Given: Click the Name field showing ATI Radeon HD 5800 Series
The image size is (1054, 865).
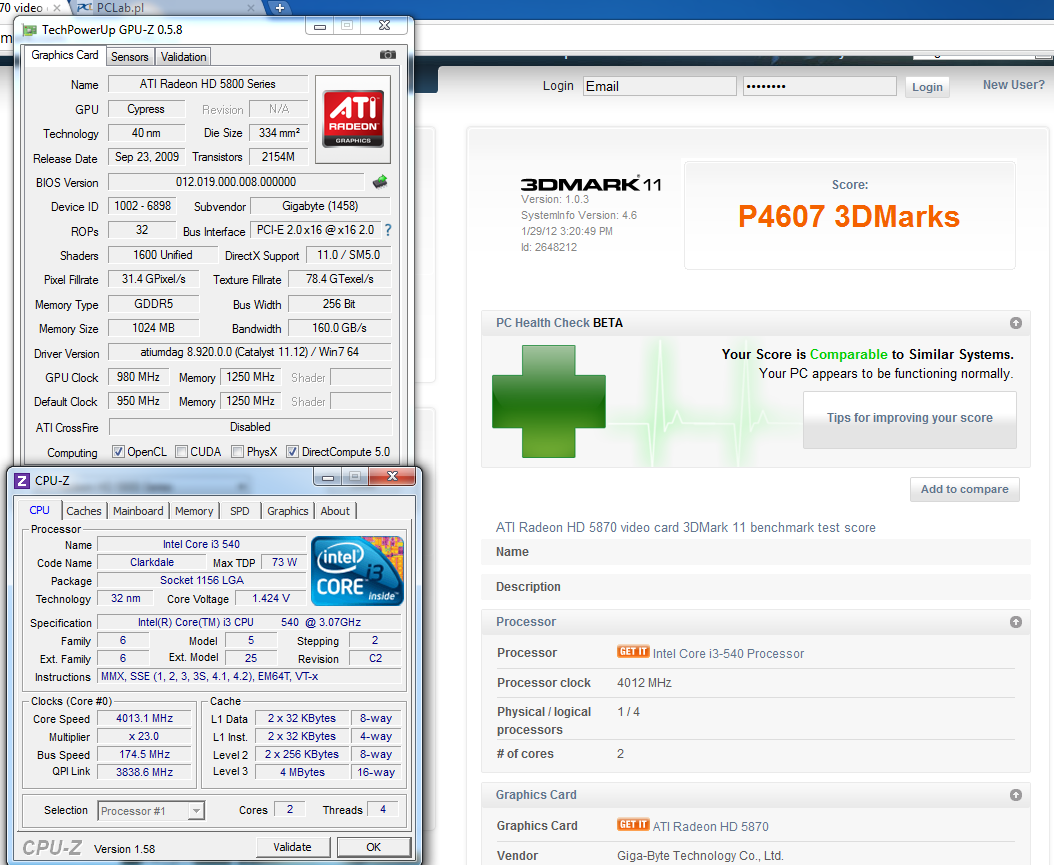Looking at the screenshot, I should [x=208, y=84].
